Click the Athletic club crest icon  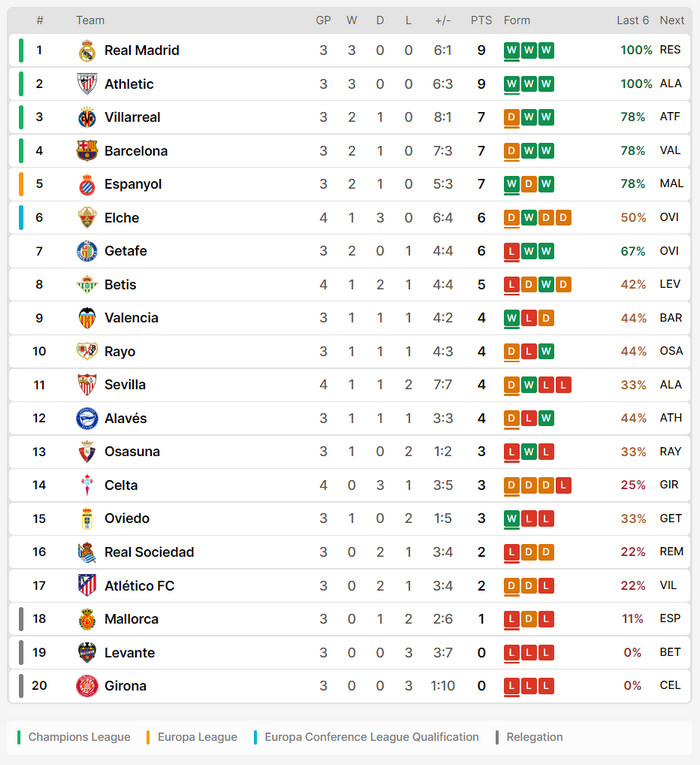(87, 84)
